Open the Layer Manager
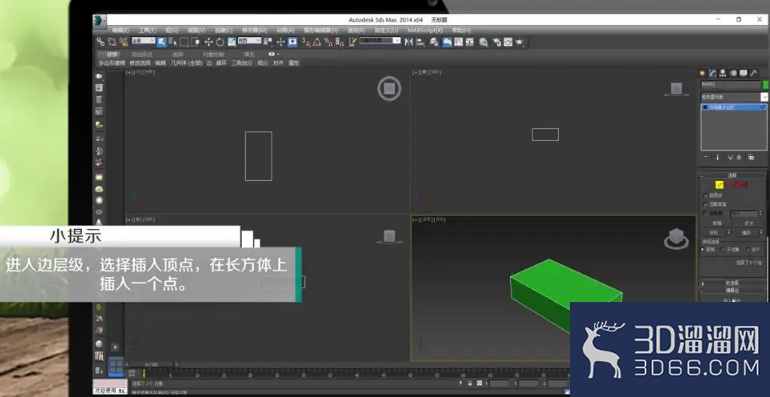The image size is (770, 397). [x=434, y=42]
